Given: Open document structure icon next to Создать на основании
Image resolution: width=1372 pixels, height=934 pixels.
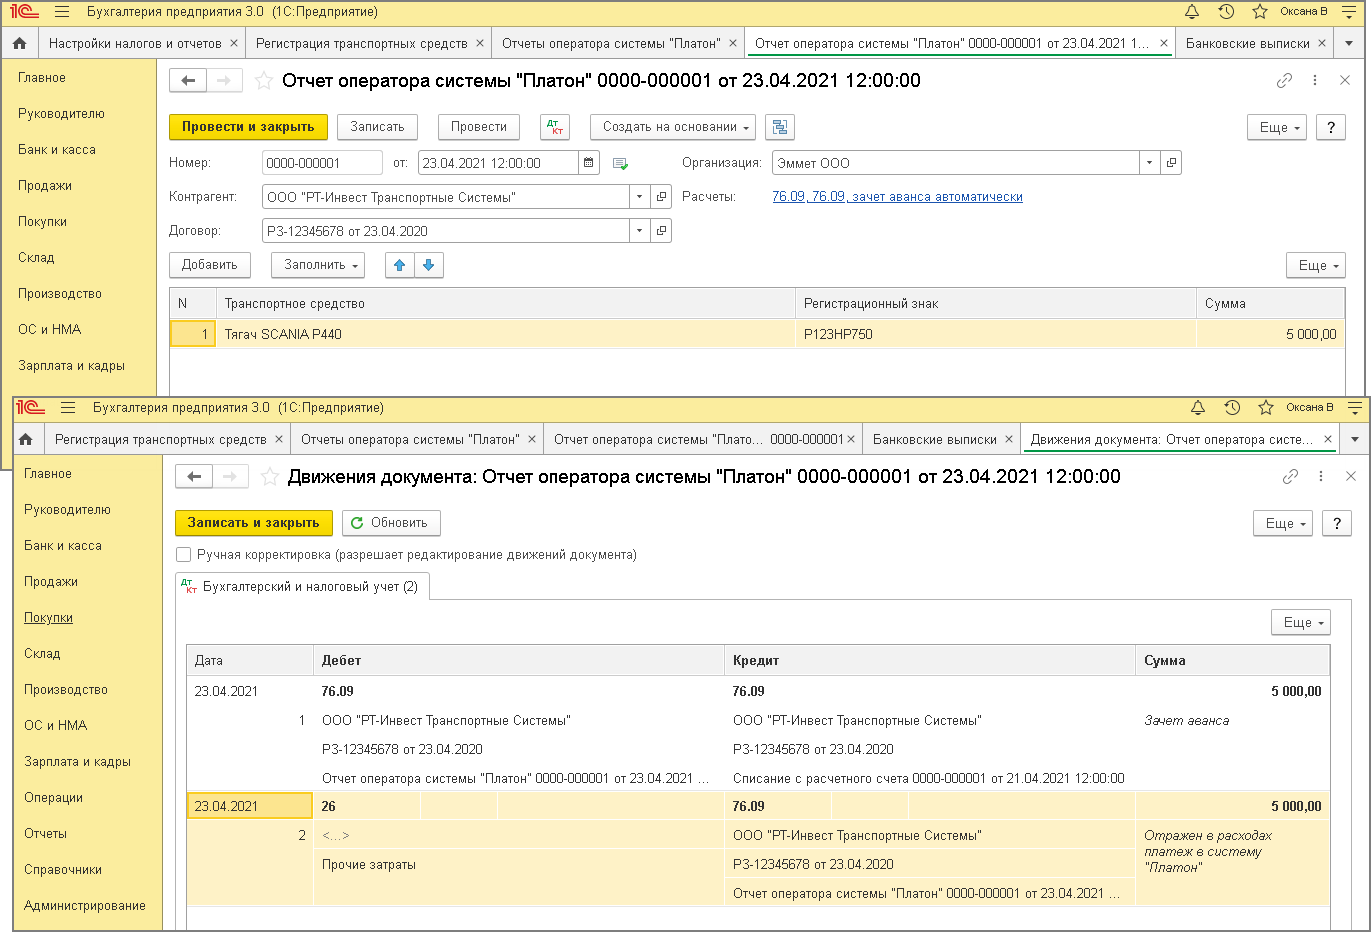Looking at the screenshot, I should point(780,127).
